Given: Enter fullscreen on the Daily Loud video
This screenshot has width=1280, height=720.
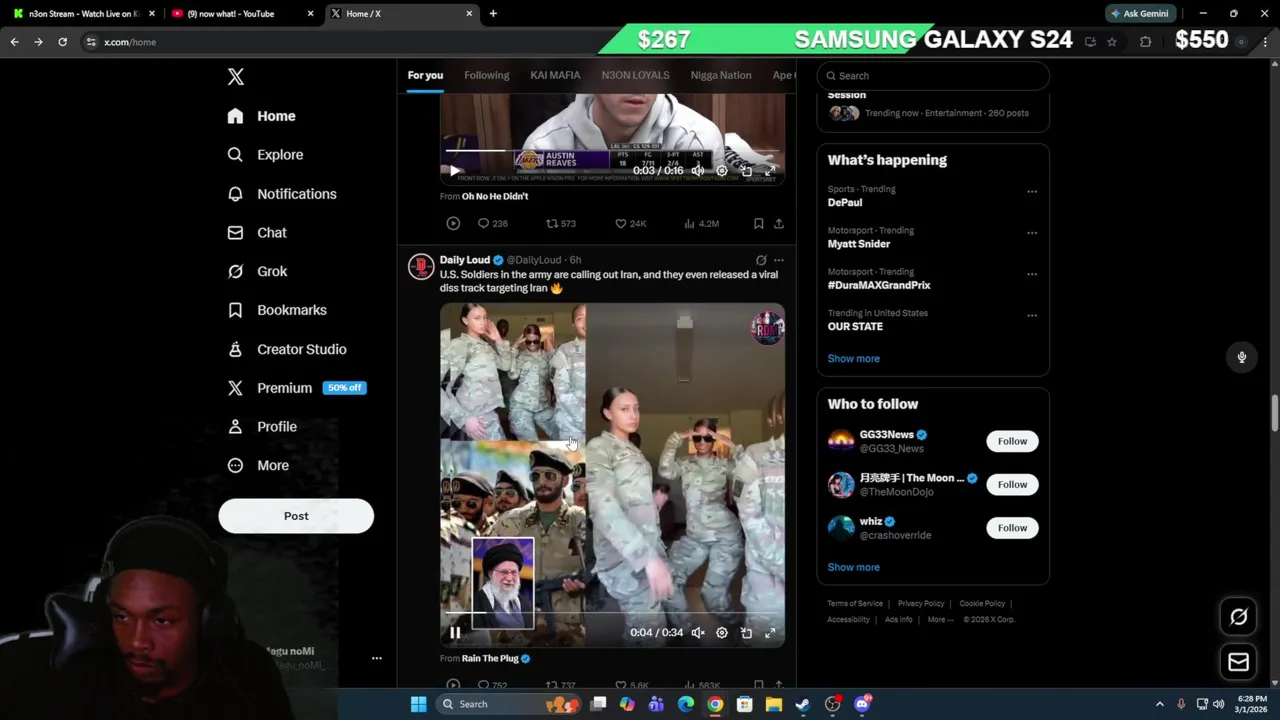Looking at the screenshot, I should coord(770,633).
